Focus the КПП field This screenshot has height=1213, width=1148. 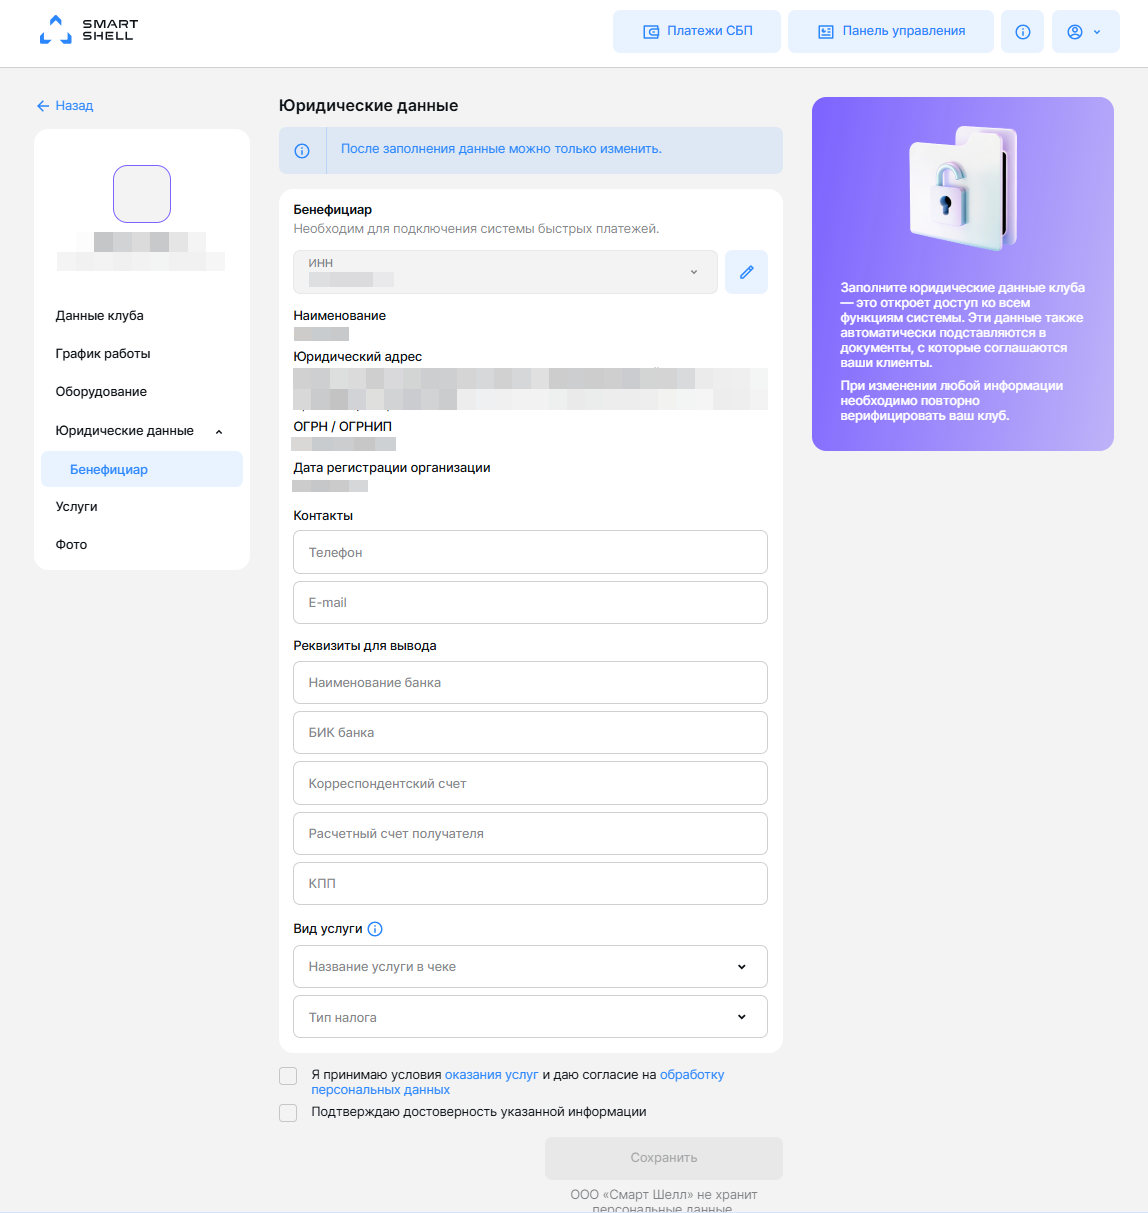point(530,883)
